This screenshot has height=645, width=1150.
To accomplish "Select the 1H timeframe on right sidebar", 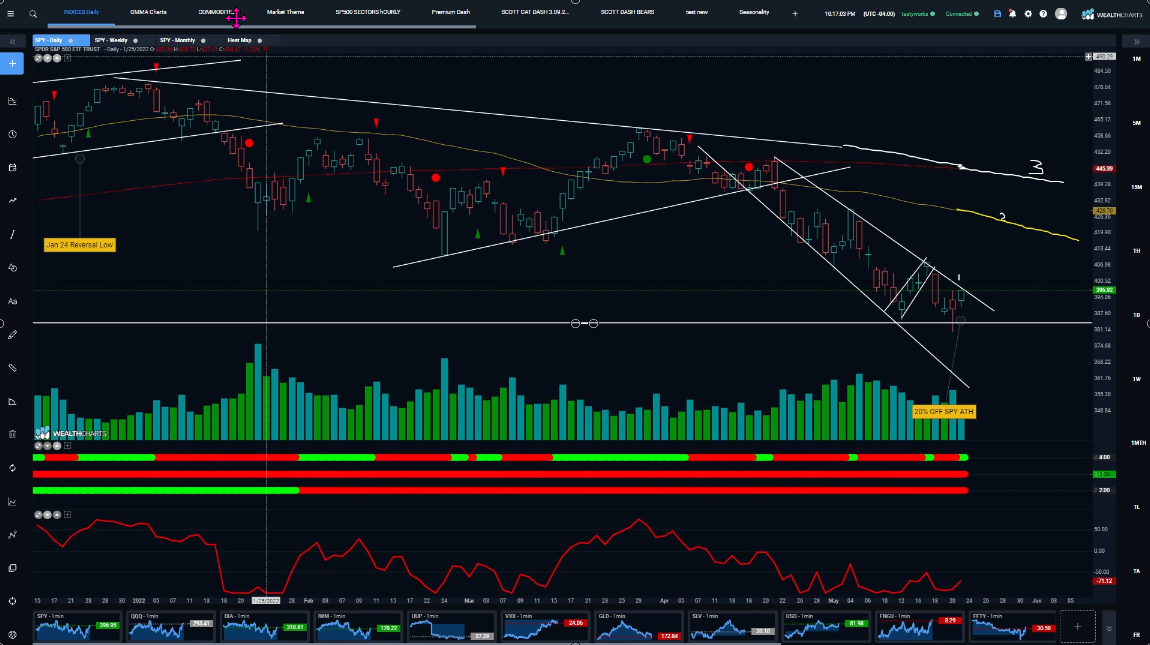I will coord(1137,251).
